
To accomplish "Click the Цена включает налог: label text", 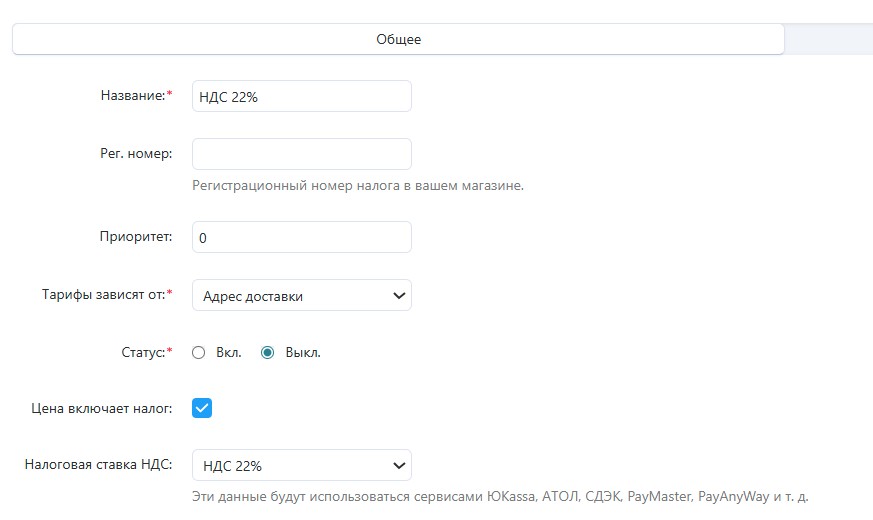I will [102, 407].
